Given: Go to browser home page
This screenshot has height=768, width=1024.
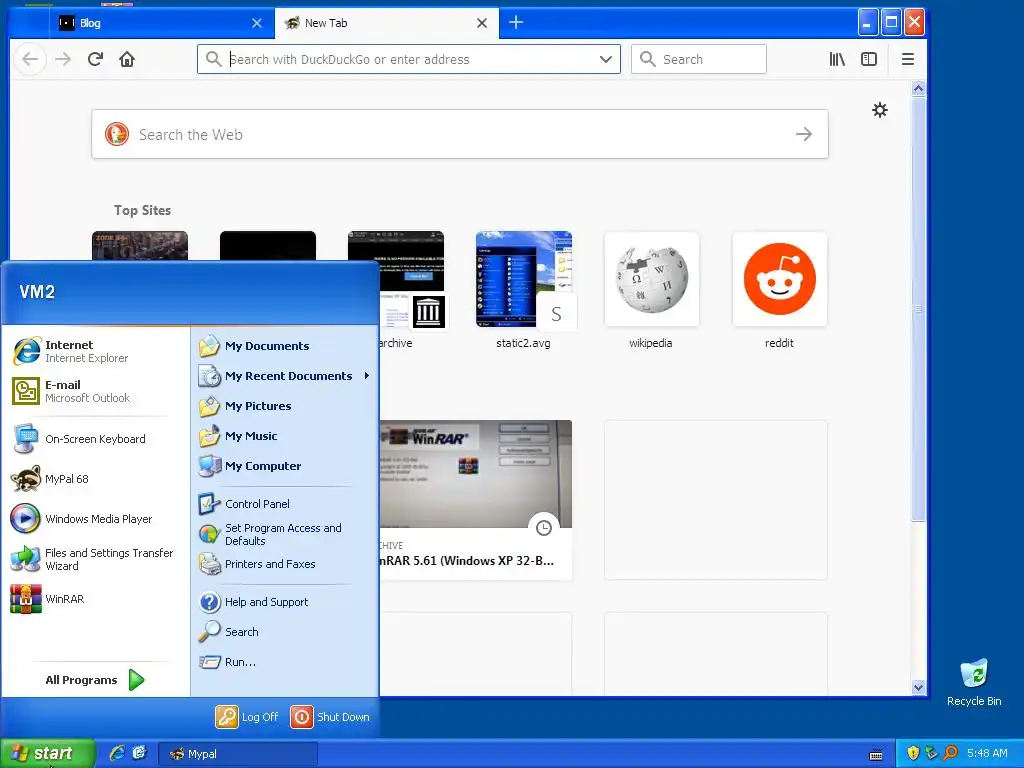Looking at the screenshot, I should pos(127,59).
